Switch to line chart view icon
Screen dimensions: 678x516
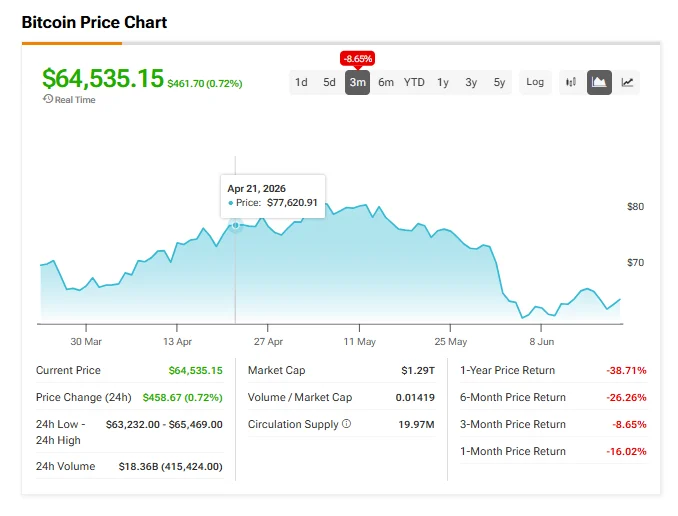pyautogui.click(x=627, y=82)
